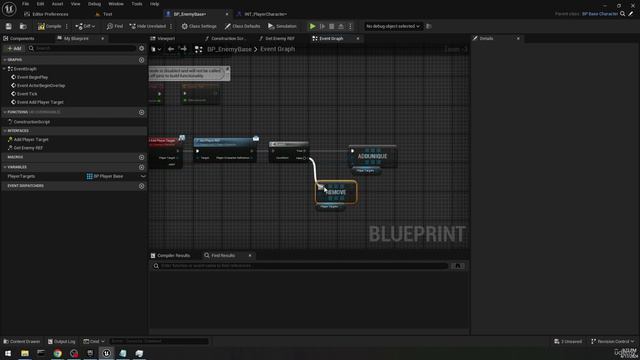Add a new function with plus icon
The width and height of the screenshot is (640, 360).
point(142,112)
